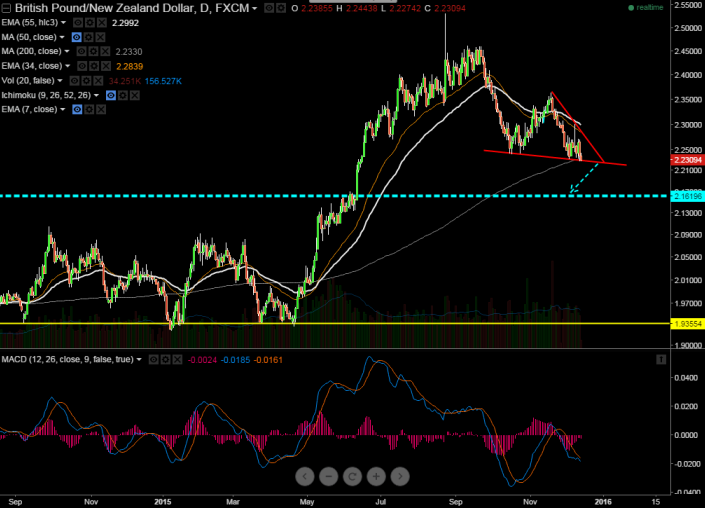This screenshot has height=508, width=705.
Task: Open settings for EMA (7, close)
Action: tap(89, 109)
